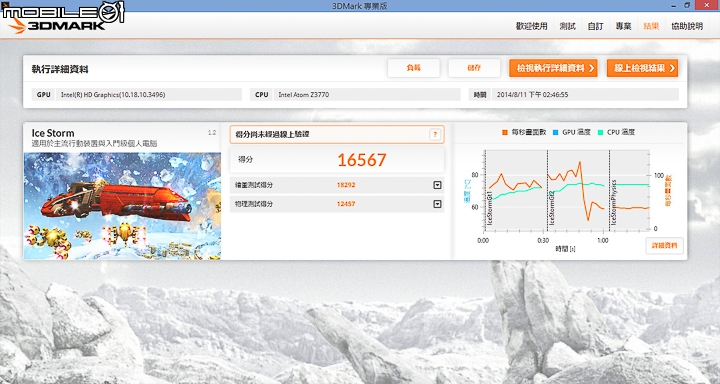Screen dimensions: 720x384
Task: Click the 3DMark logo in header
Action: [x=57, y=25]
